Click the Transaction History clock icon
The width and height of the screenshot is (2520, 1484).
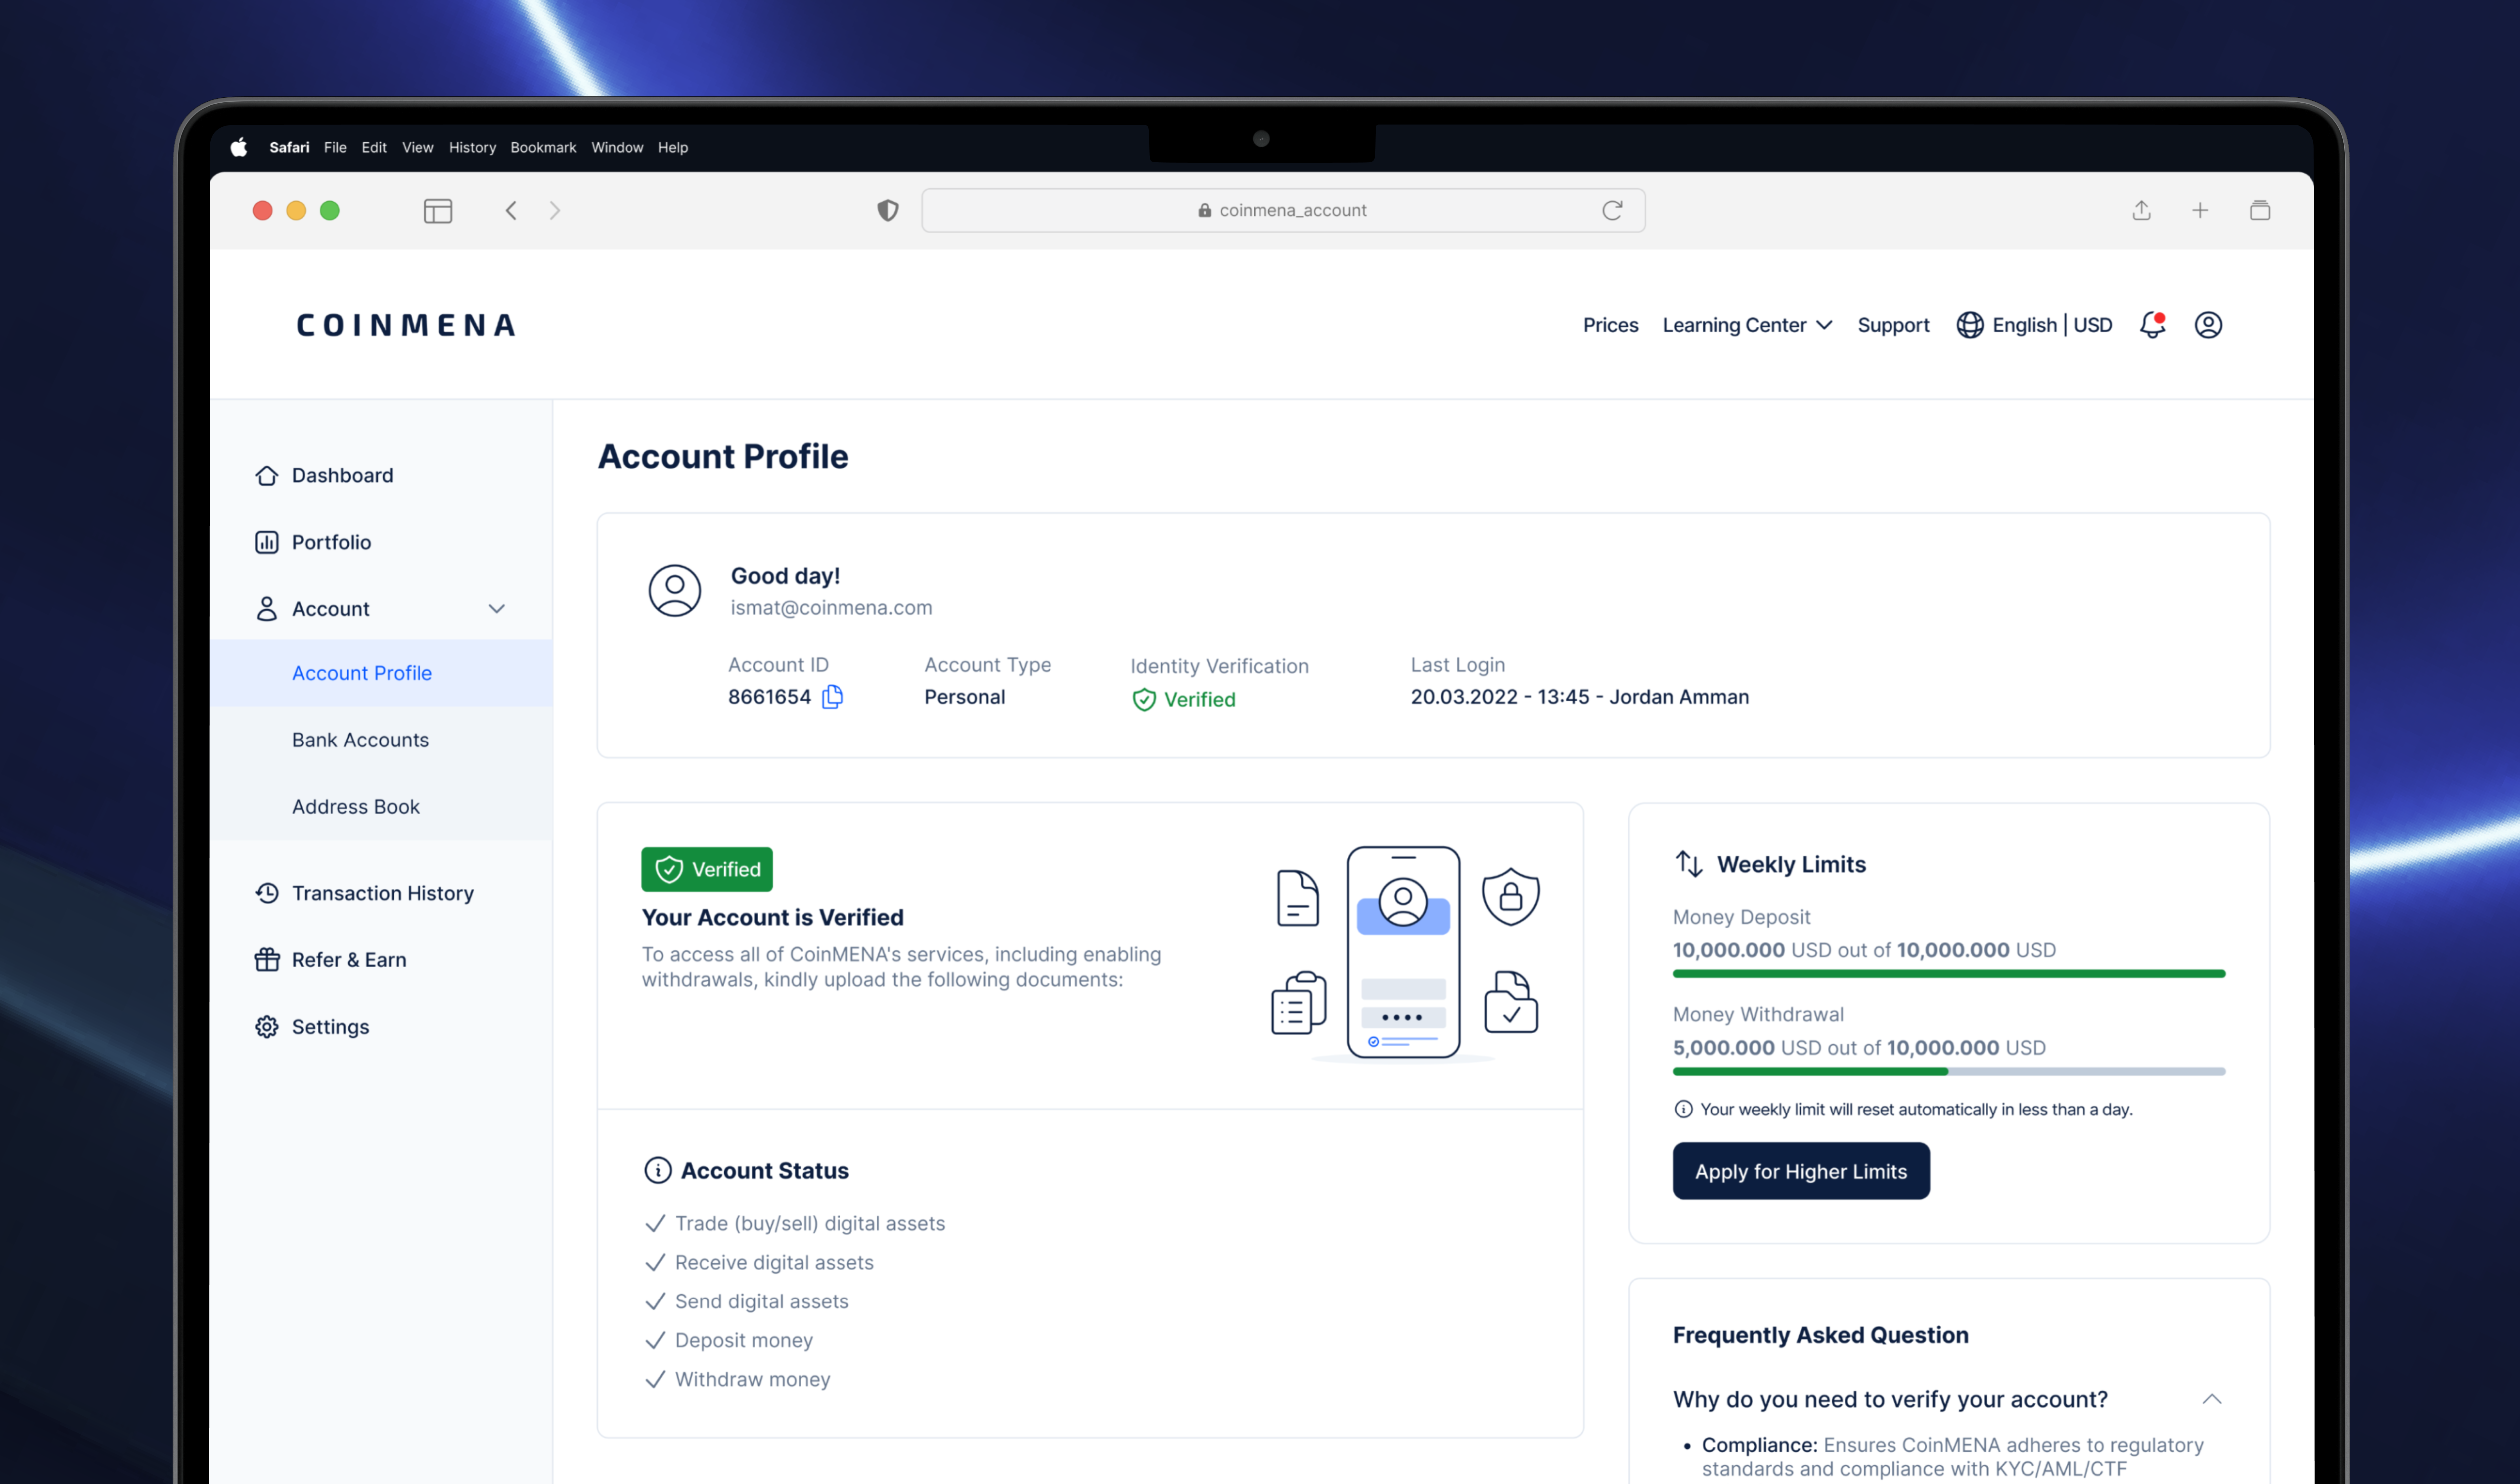coord(267,893)
